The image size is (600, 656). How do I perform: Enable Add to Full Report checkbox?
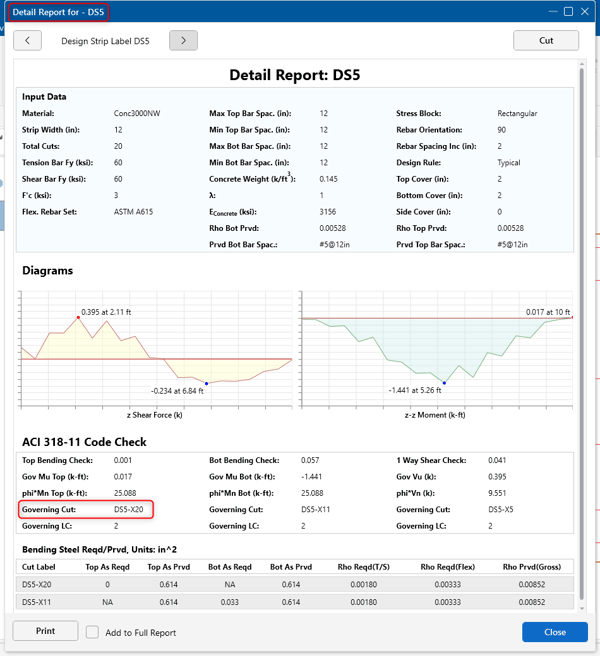[x=92, y=632]
